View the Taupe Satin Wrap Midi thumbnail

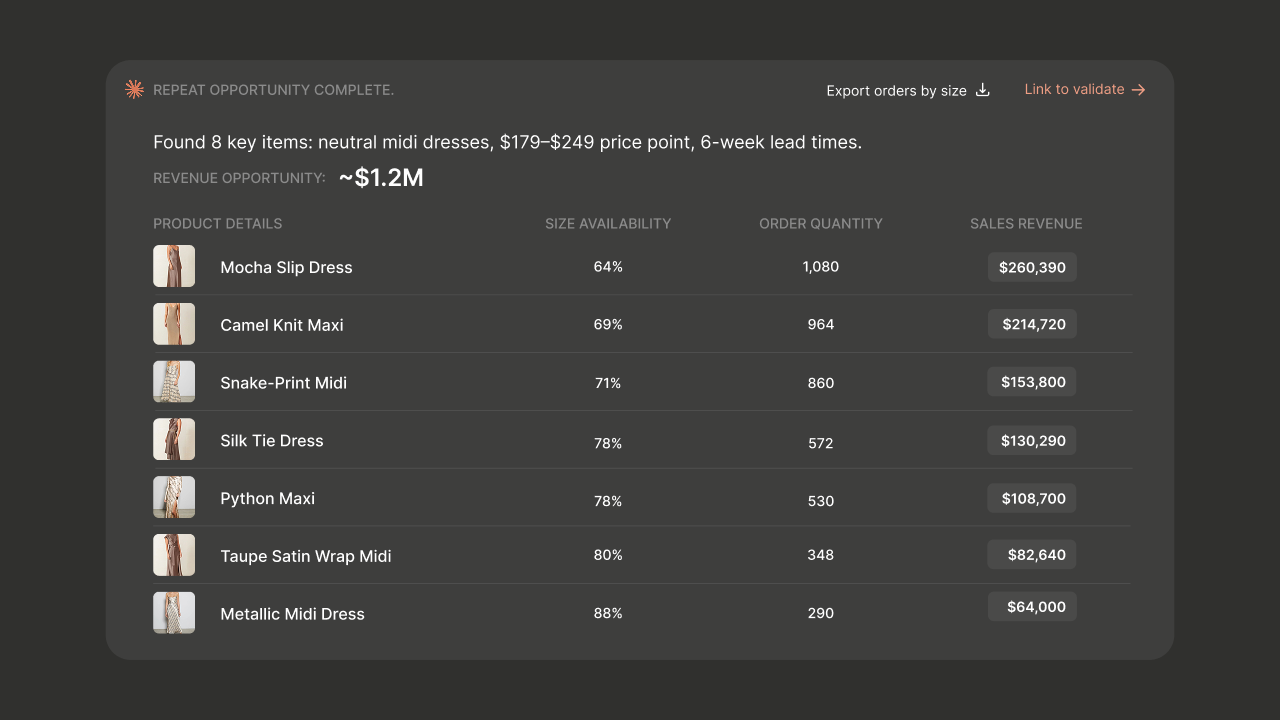coord(174,555)
